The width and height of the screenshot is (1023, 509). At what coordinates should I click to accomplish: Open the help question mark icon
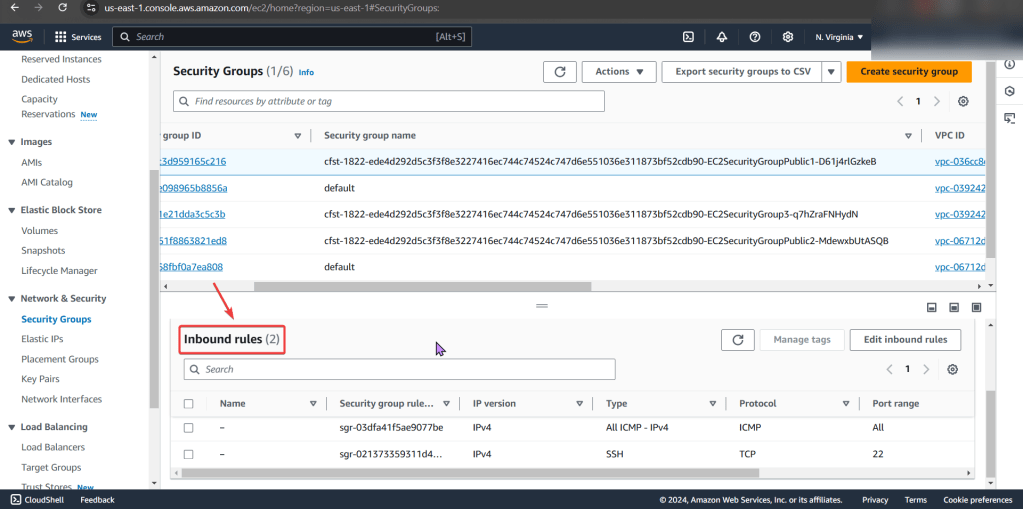755,37
